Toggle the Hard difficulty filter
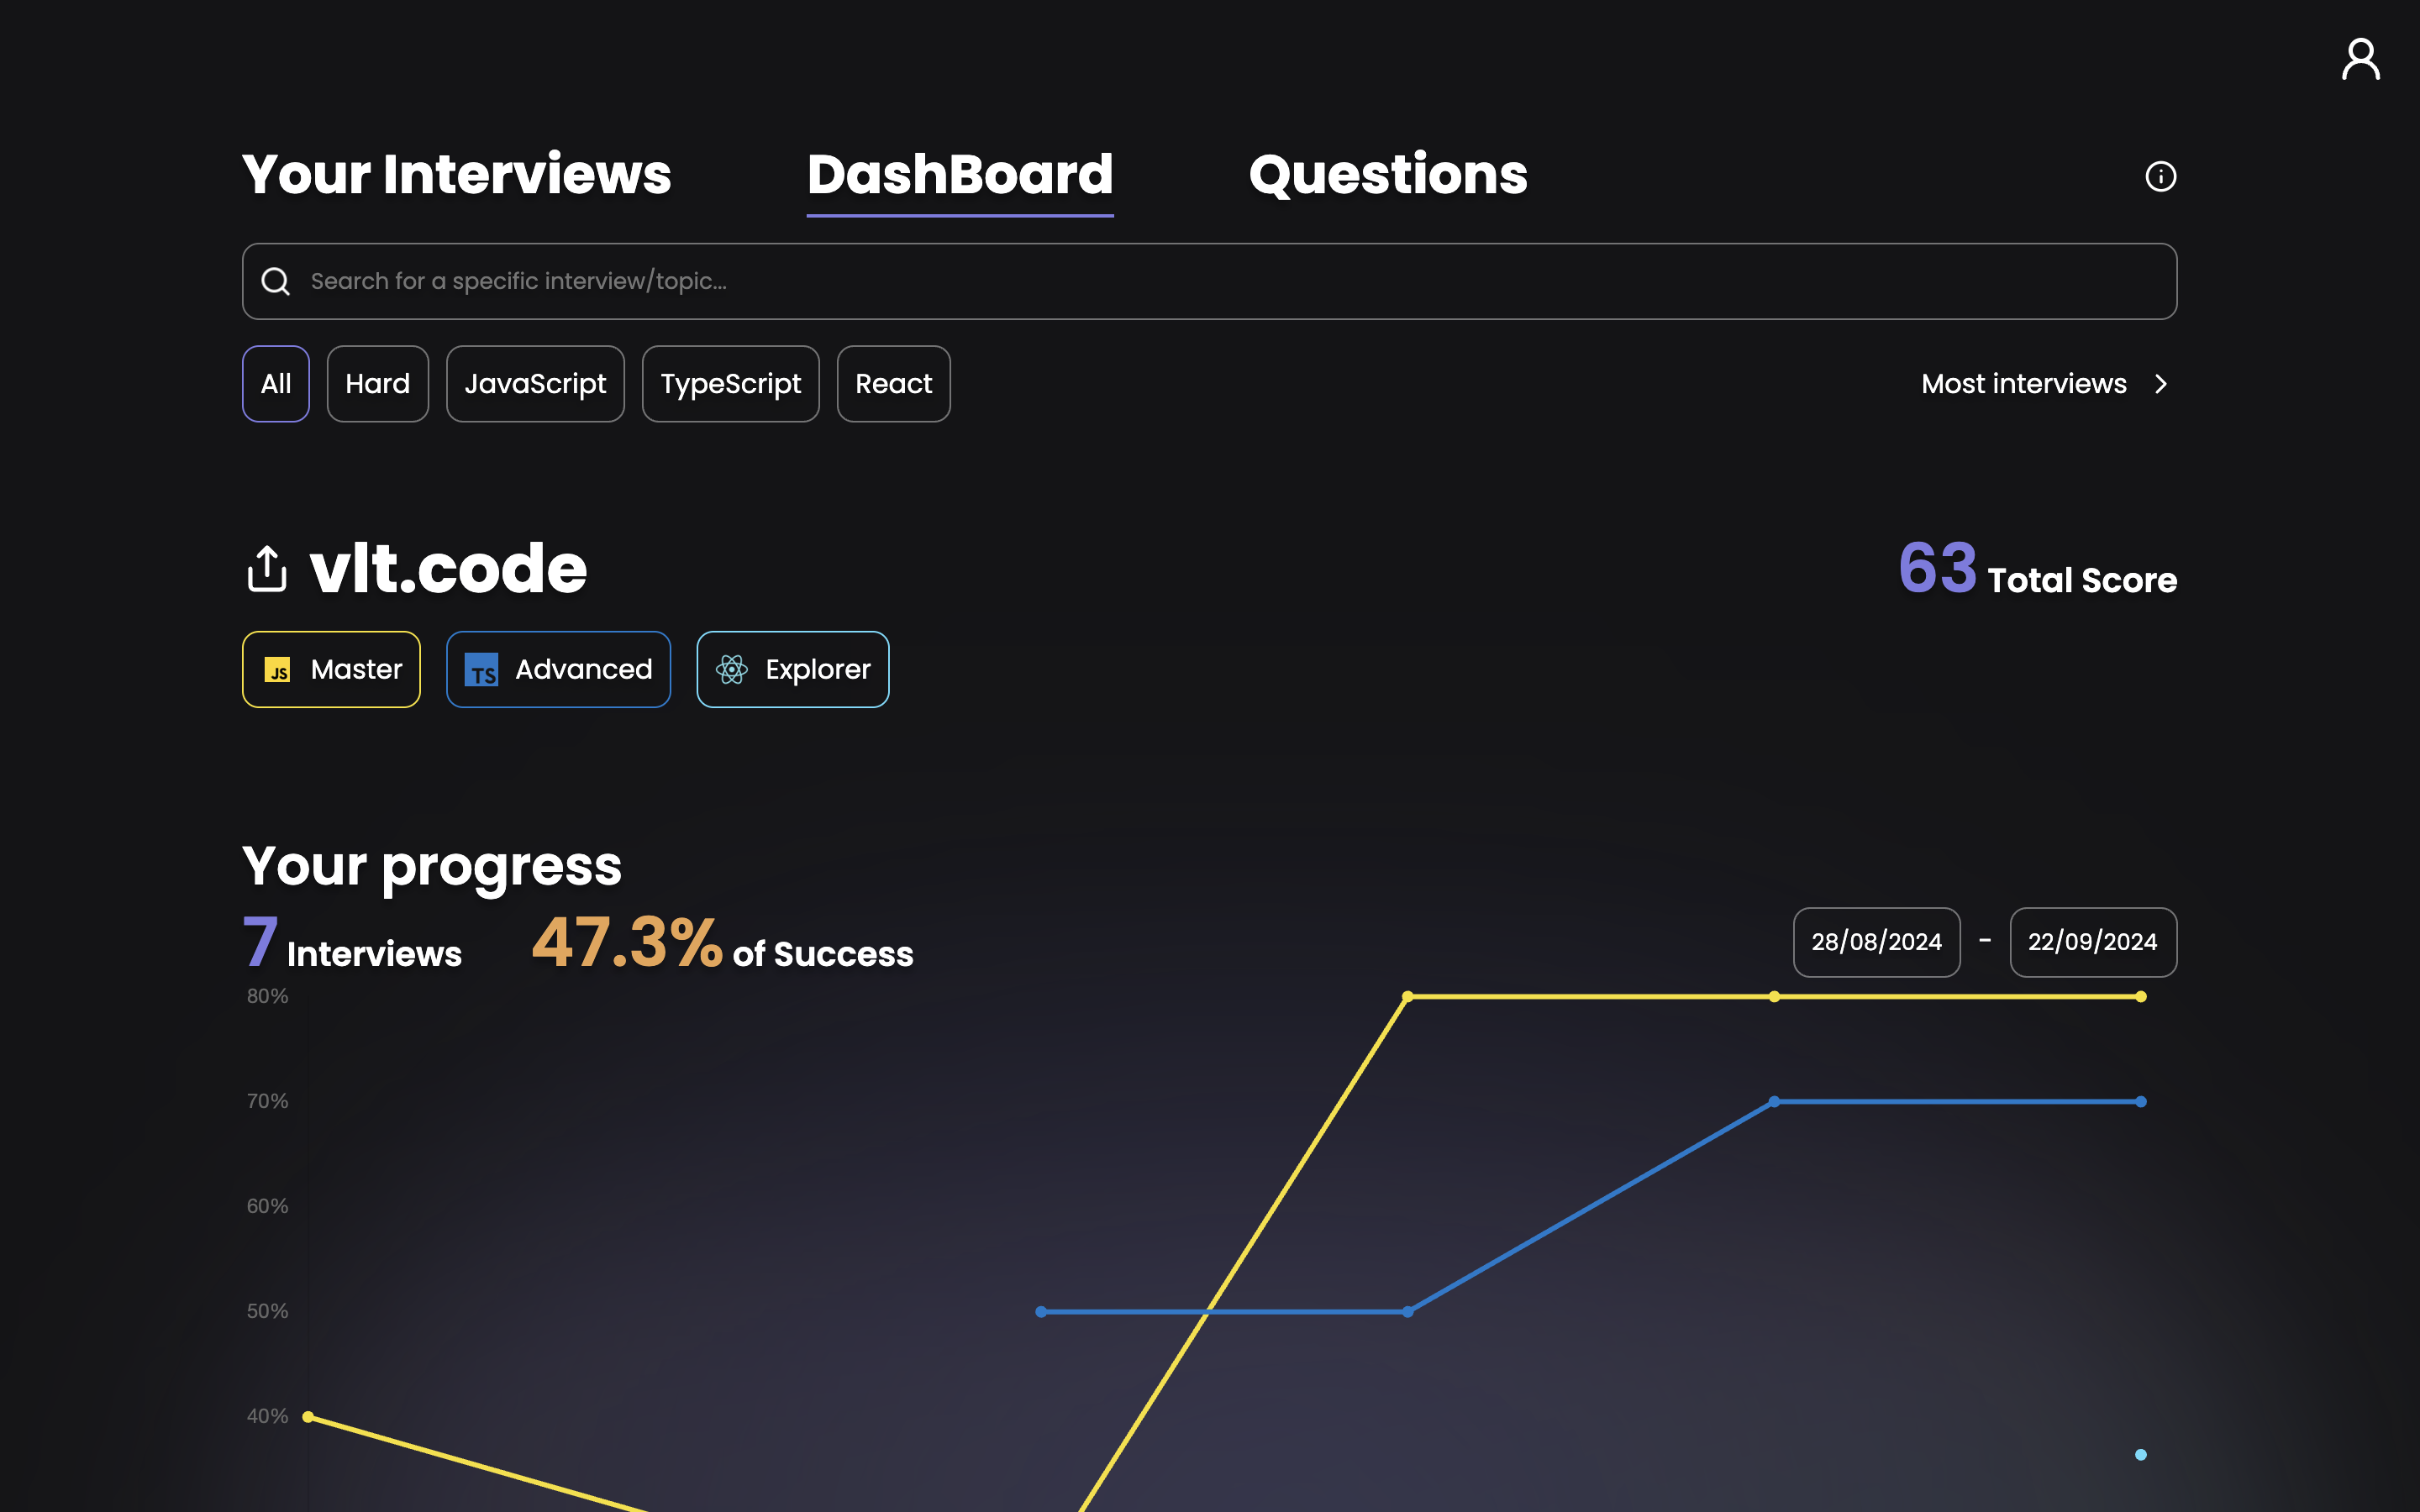The image size is (2420, 1512). [378, 383]
